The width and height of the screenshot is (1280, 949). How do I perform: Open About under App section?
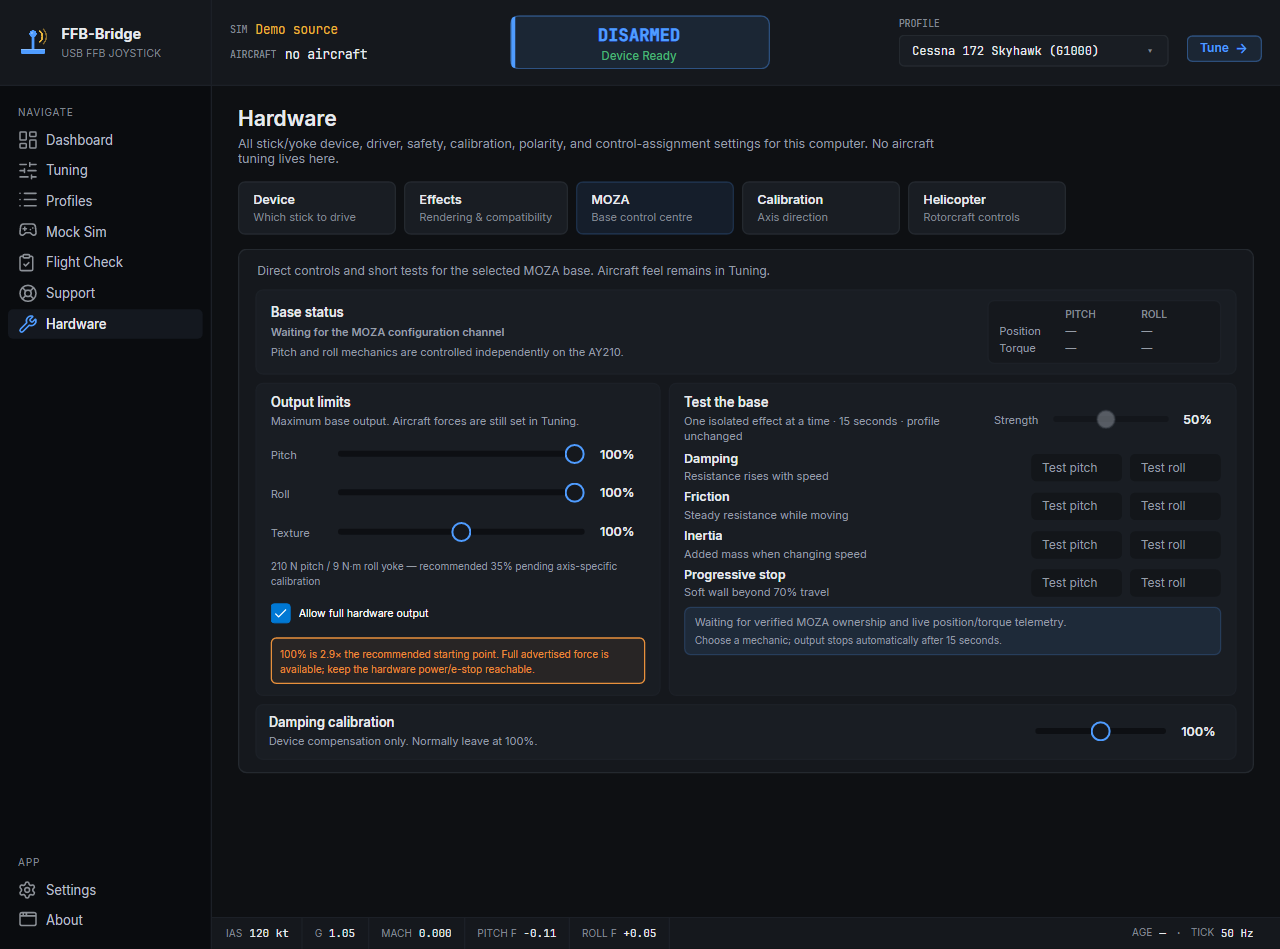pyautogui.click(x=105, y=920)
